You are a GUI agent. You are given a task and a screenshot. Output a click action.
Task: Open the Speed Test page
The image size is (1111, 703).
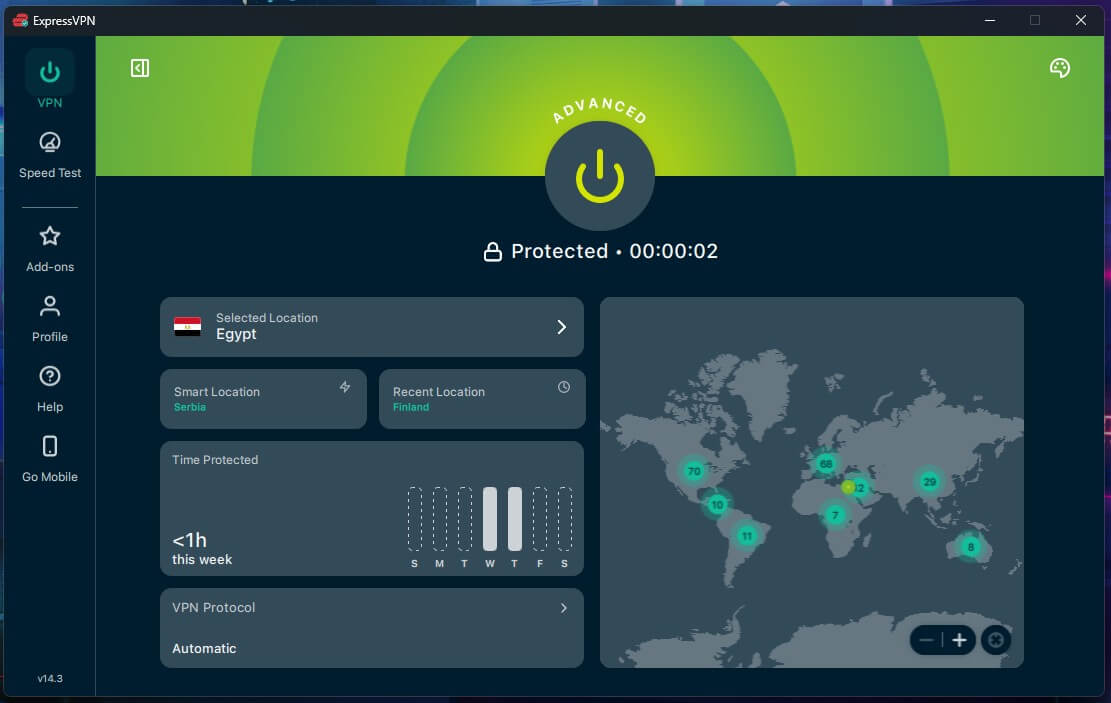(50, 155)
